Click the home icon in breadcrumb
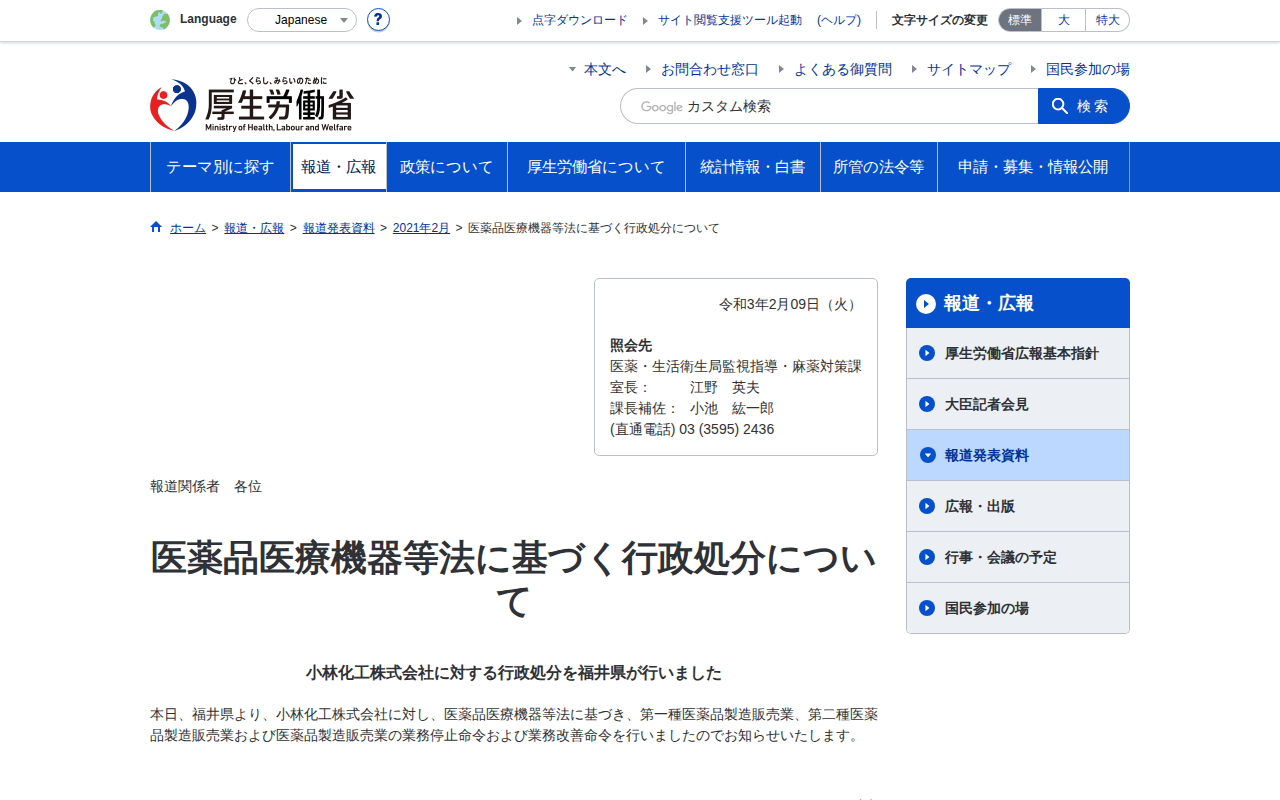Viewport: 1280px width, 800px height. 156,227
